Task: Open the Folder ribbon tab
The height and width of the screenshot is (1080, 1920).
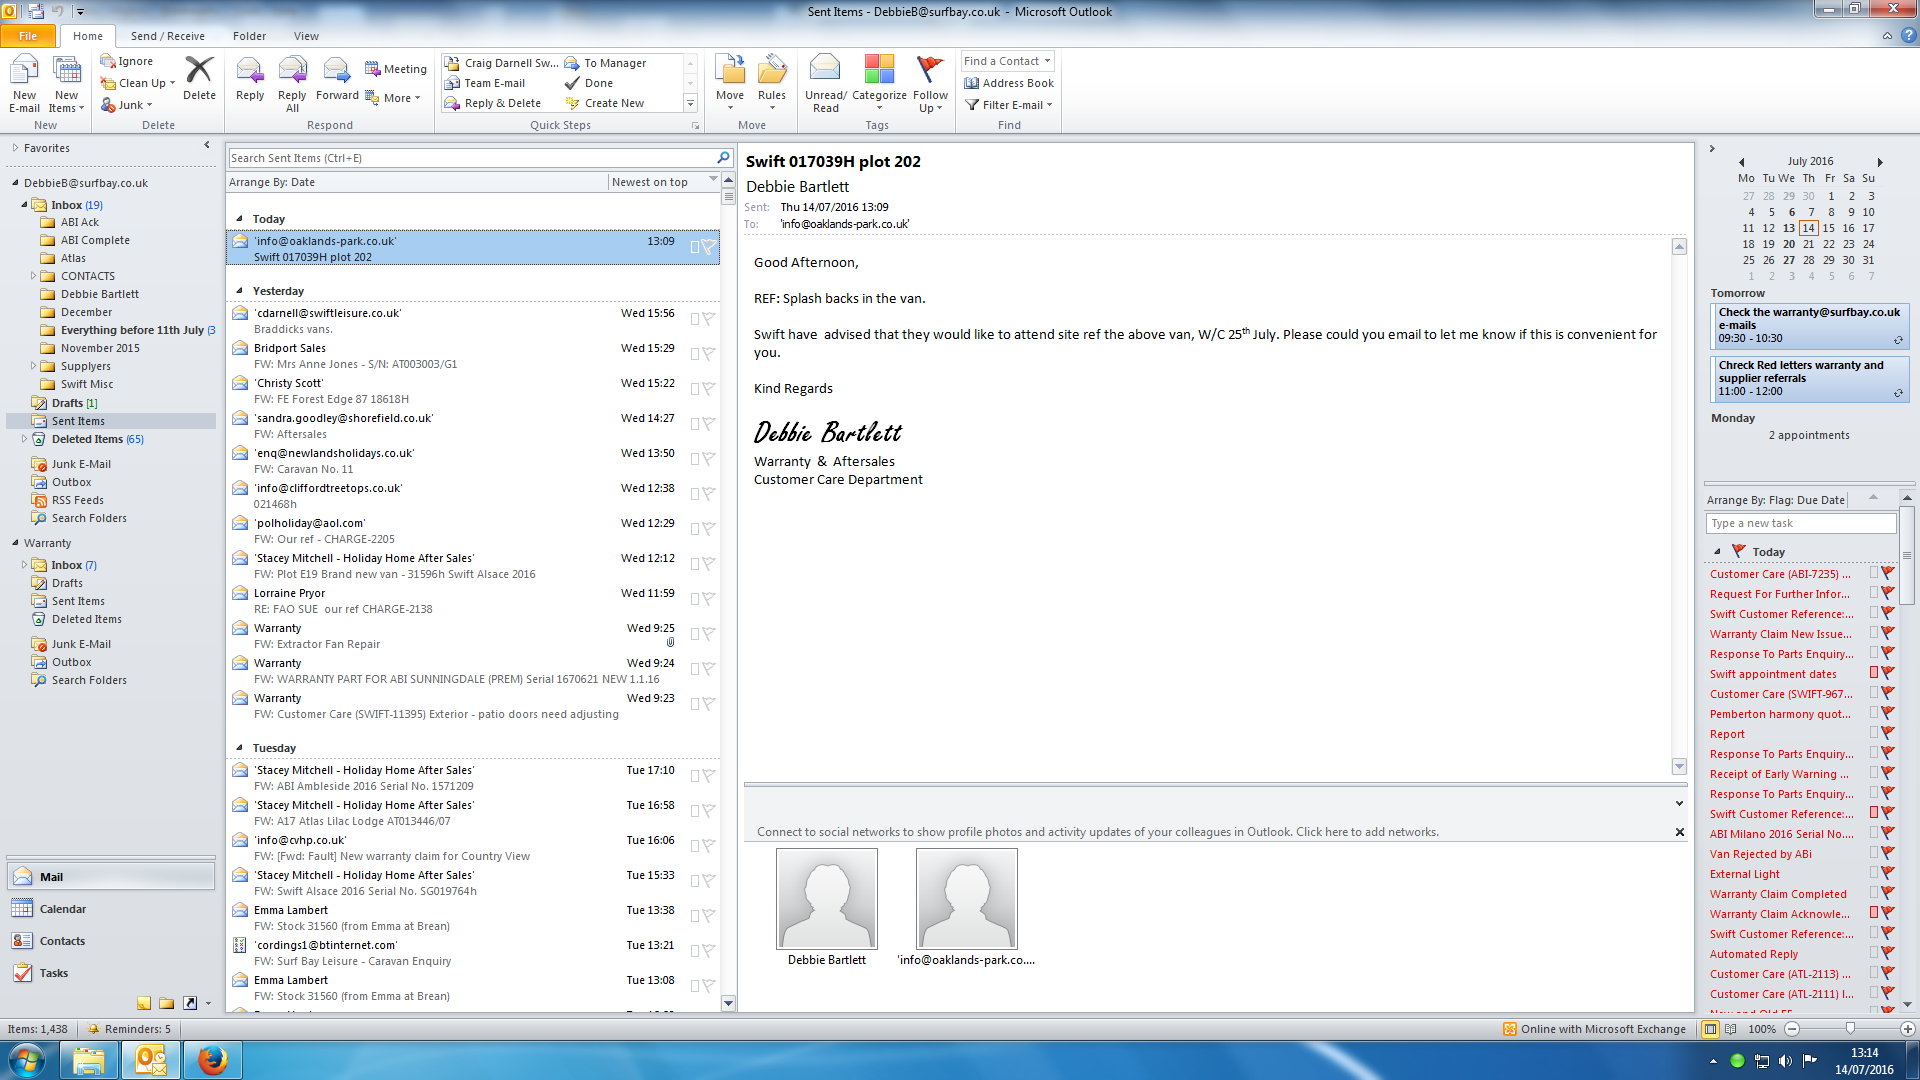Action: coord(249,36)
